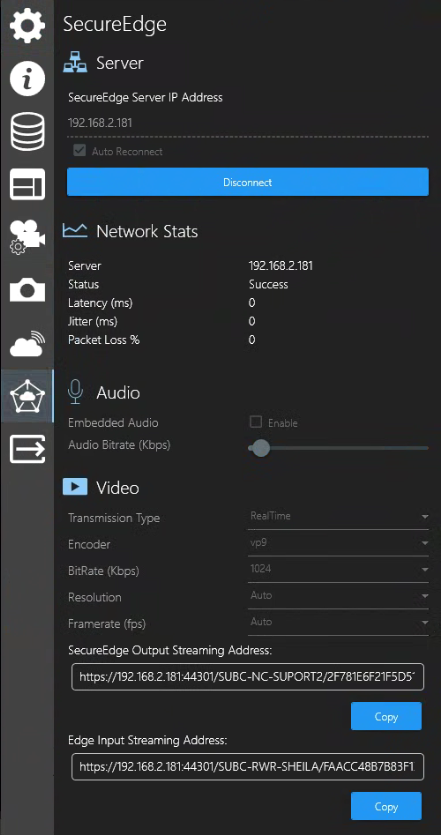The image size is (441, 835).
Task: Open the photo camera sidebar icon
Action: 27,290
